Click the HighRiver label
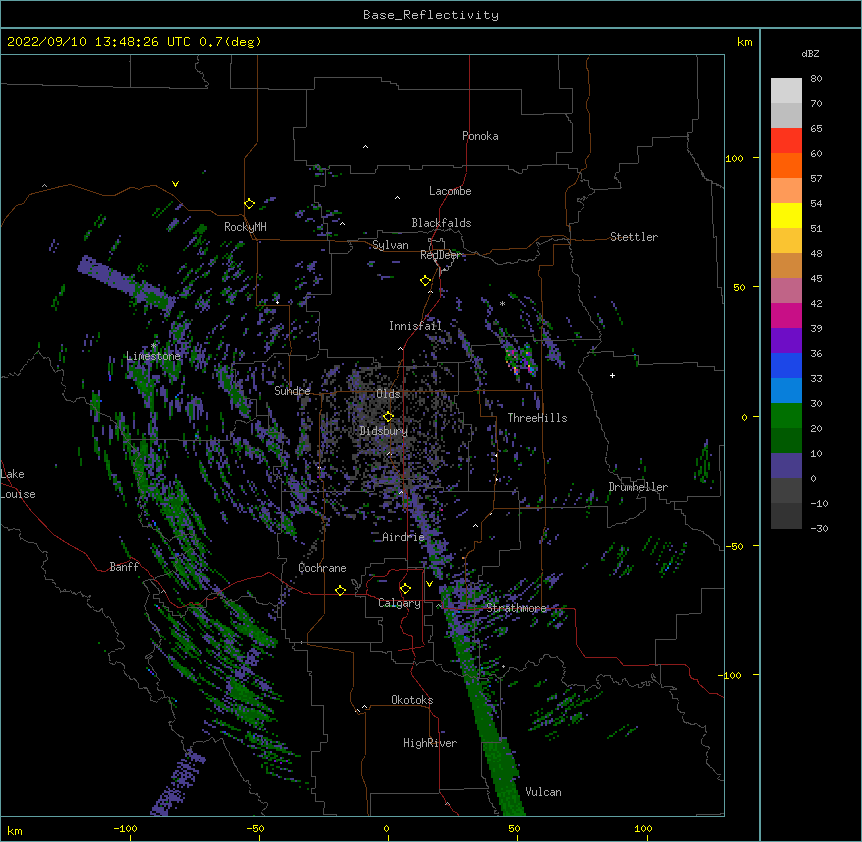 430,743
